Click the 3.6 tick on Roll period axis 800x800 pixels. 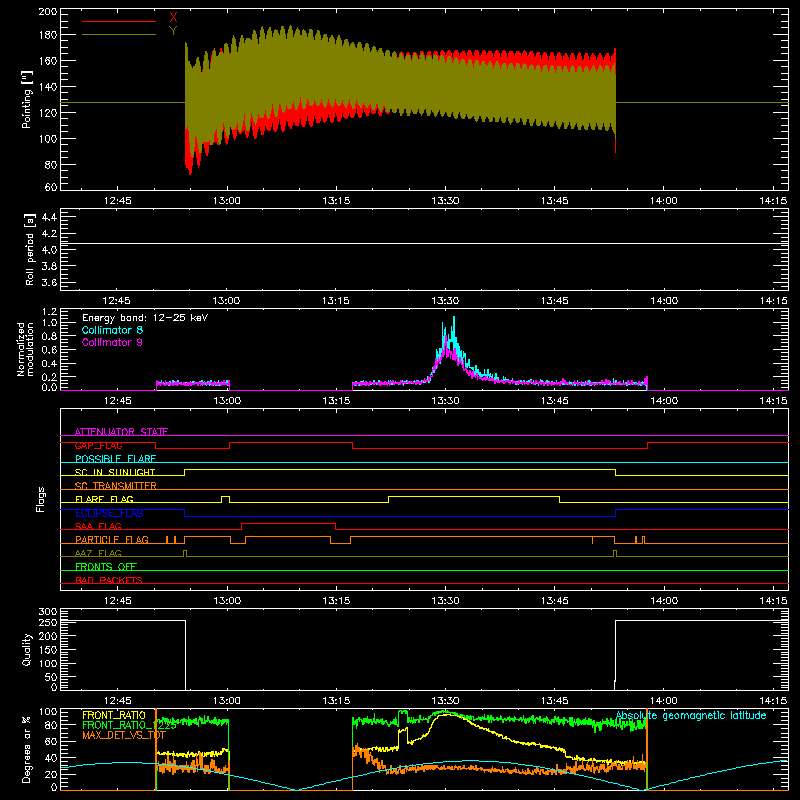49,282
